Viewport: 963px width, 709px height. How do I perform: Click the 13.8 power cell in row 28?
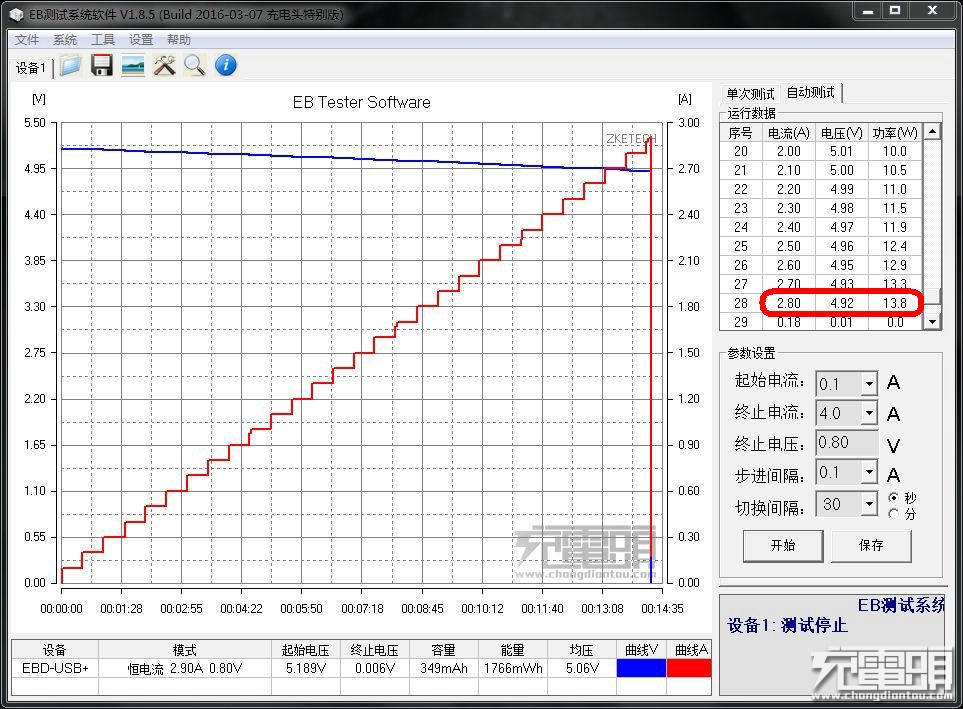[895, 303]
